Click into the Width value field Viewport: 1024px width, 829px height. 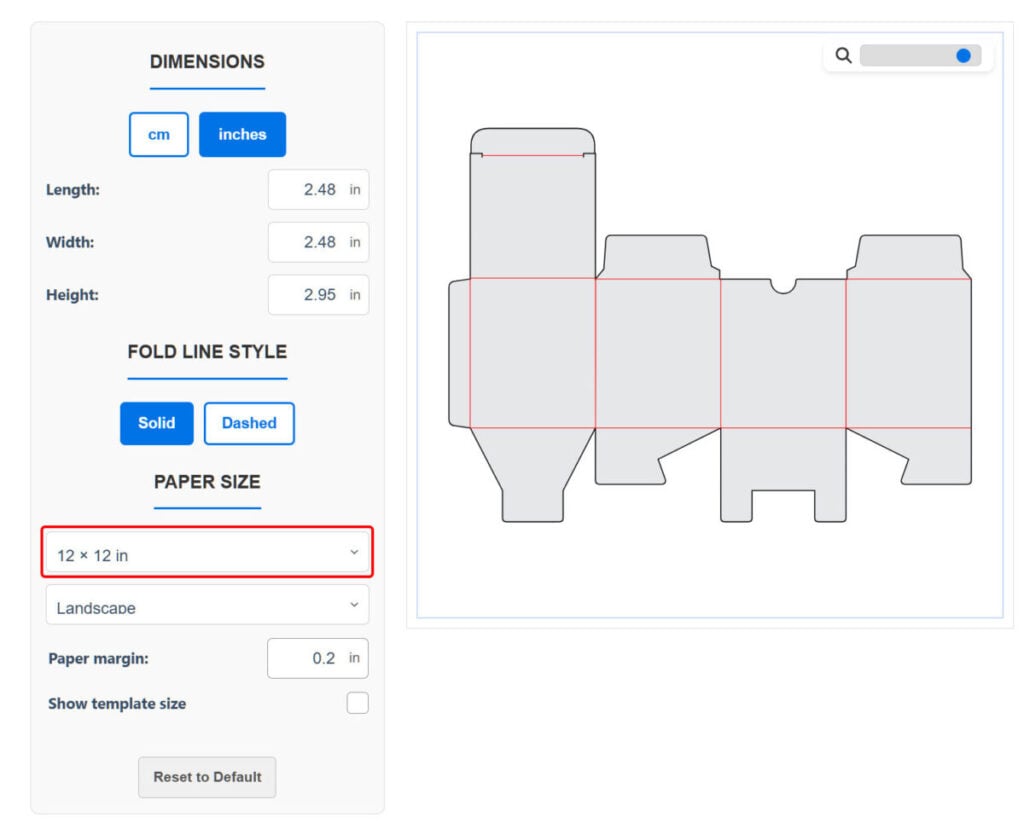pyautogui.click(x=317, y=242)
